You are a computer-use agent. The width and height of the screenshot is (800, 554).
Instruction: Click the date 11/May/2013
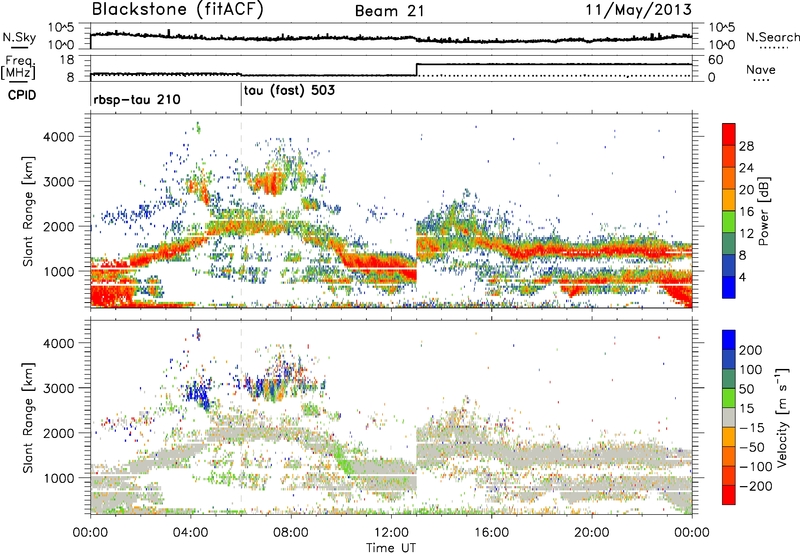click(638, 10)
